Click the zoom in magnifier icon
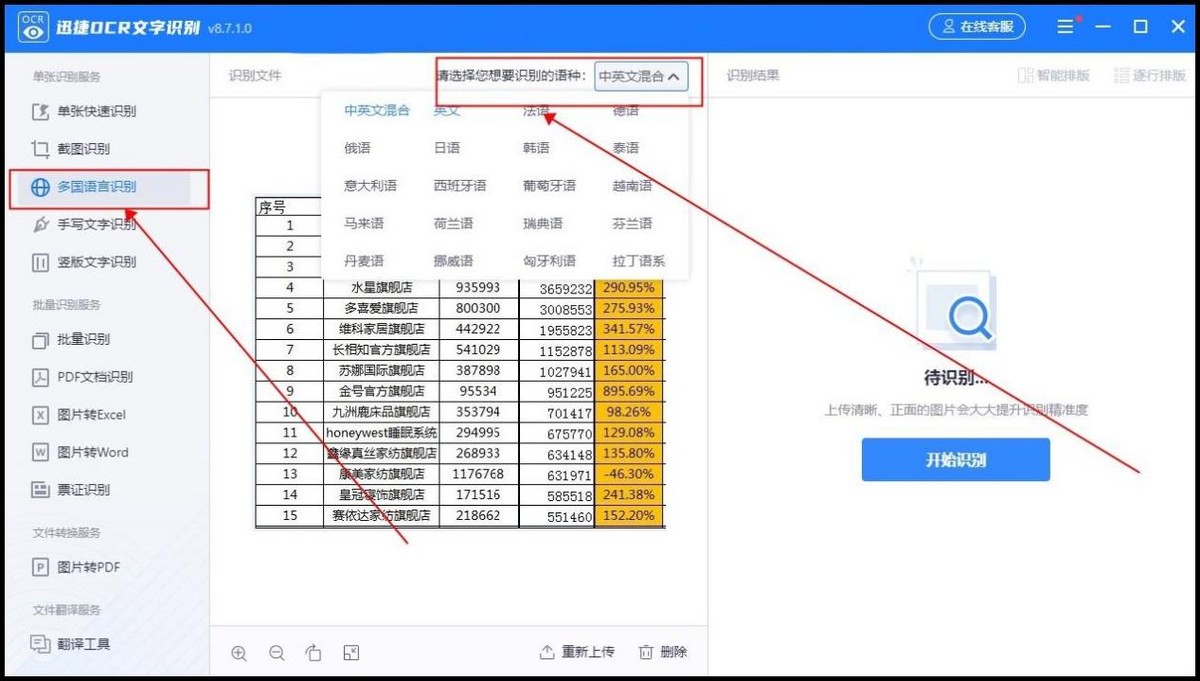The image size is (1200, 681). [x=239, y=652]
